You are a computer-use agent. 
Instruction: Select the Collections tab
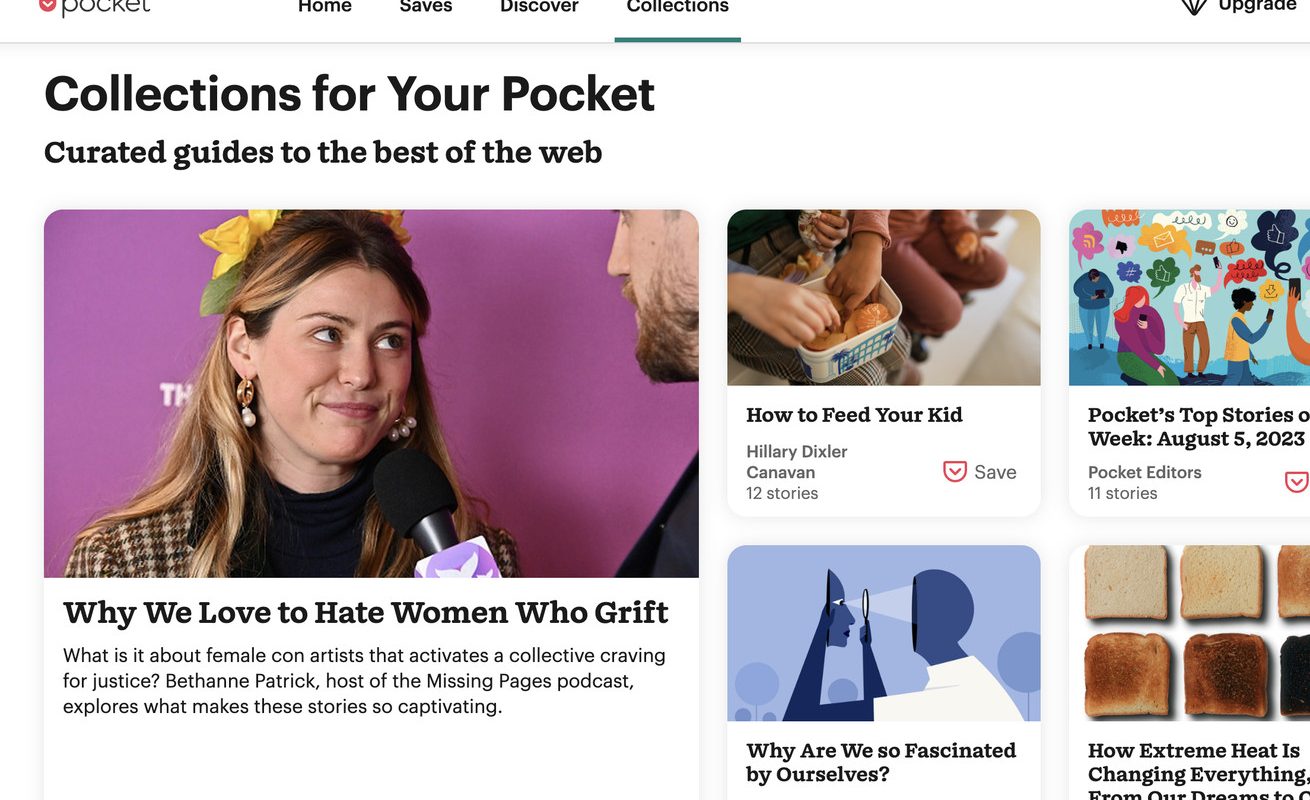click(x=678, y=7)
